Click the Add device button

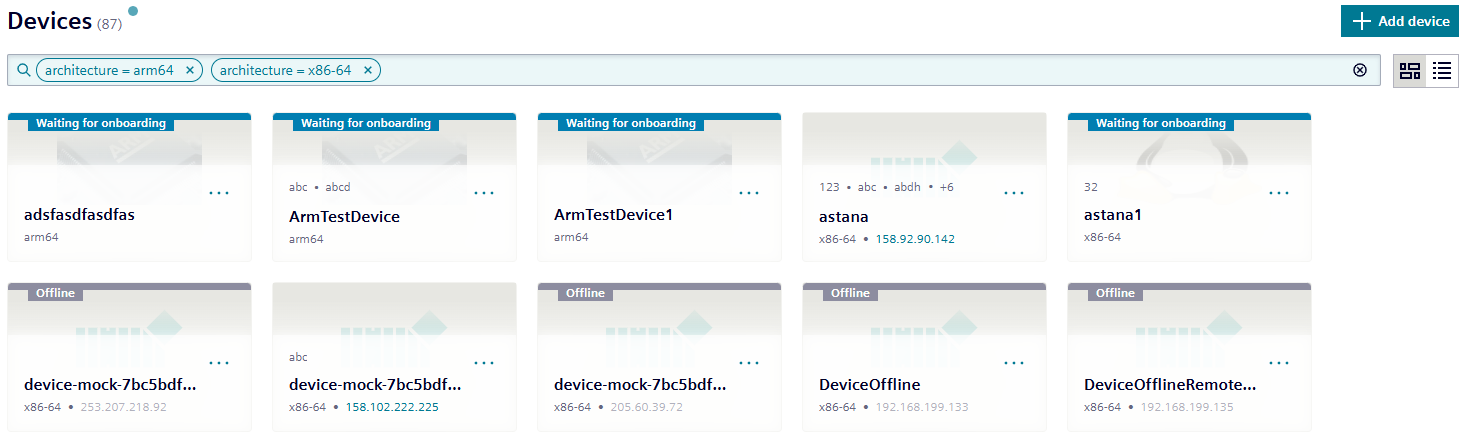pyautogui.click(x=1399, y=21)
